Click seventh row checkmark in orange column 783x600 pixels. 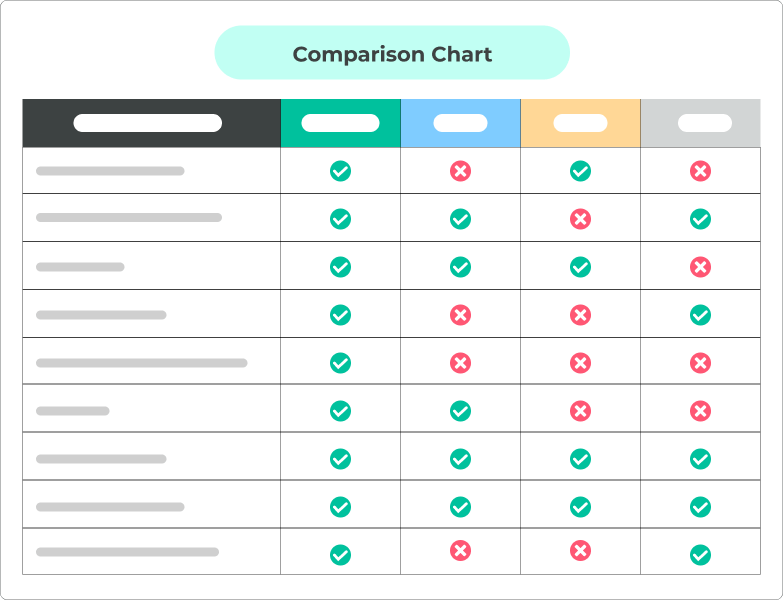(x=580, y=459)
